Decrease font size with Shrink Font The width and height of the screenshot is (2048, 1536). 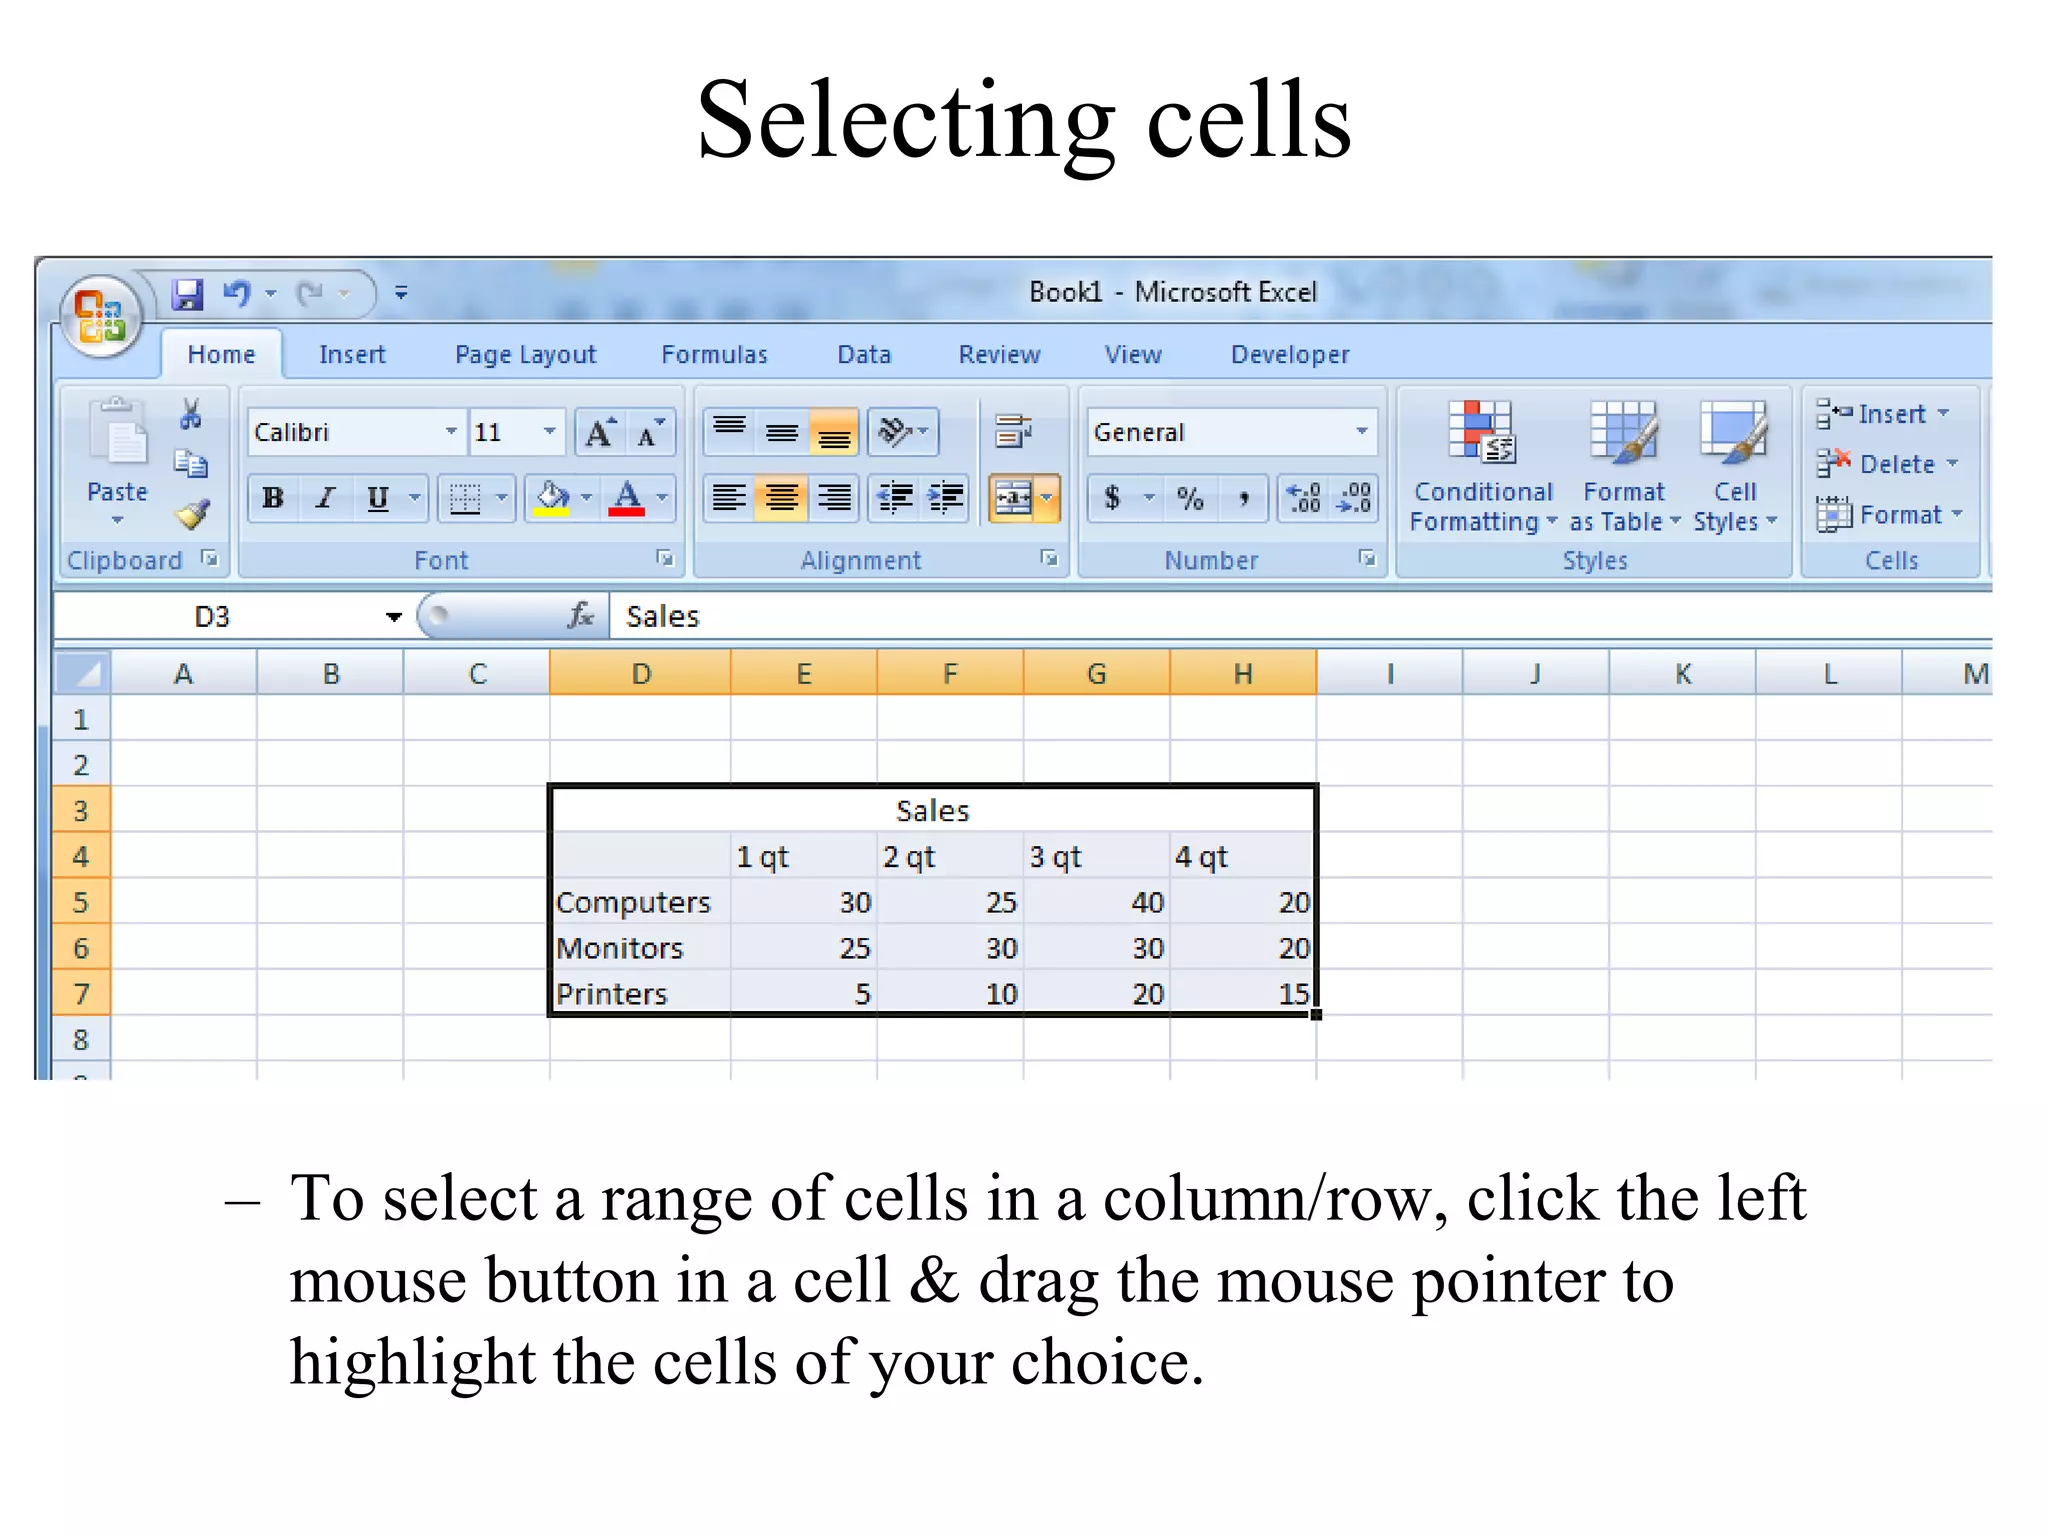point(650,432)
